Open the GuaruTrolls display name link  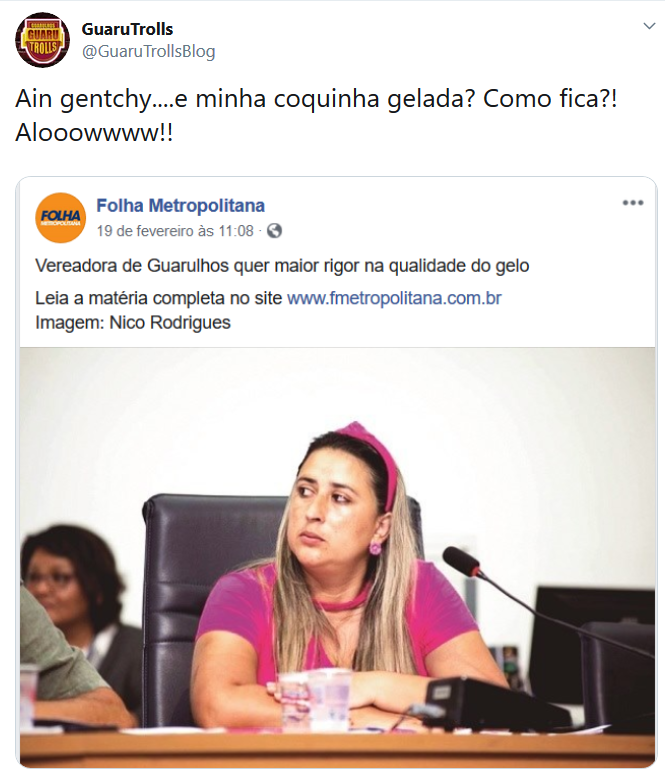coord(127,29)
